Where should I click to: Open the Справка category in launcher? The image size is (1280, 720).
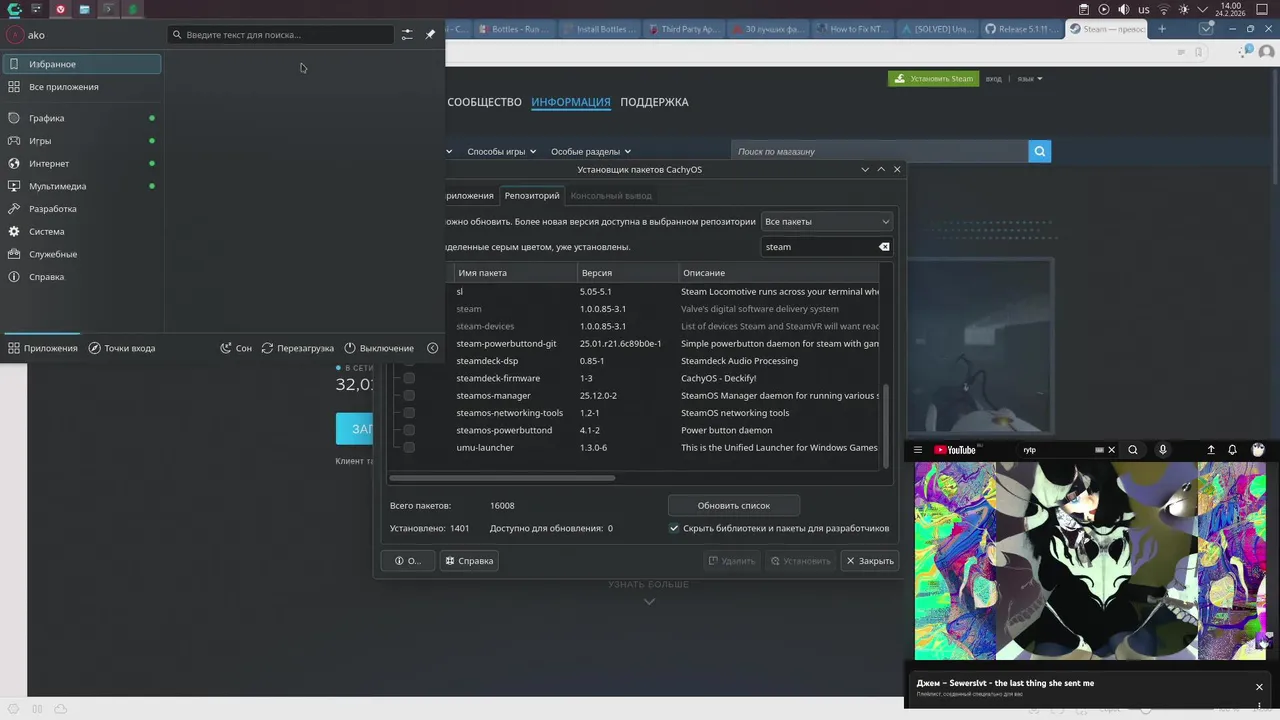tap(82, 277)
